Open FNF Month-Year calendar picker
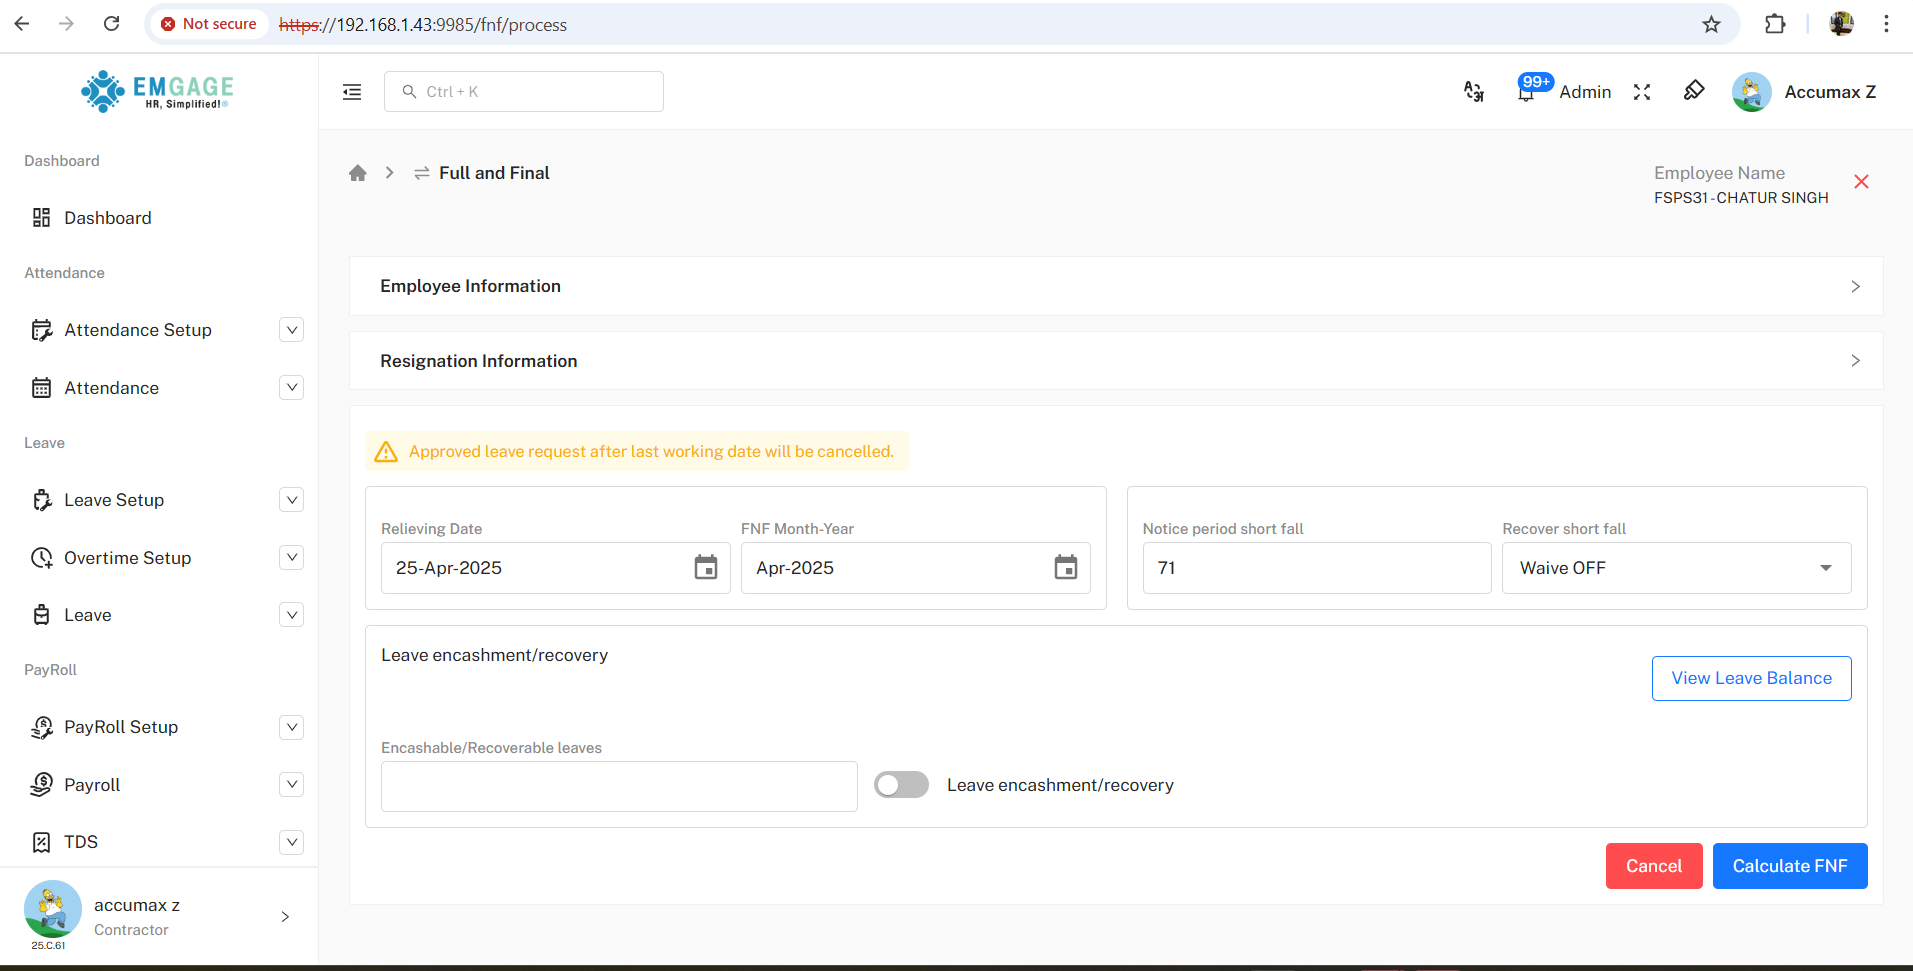This screenshot has width=1913, height=971. [x=1066, y=568]
